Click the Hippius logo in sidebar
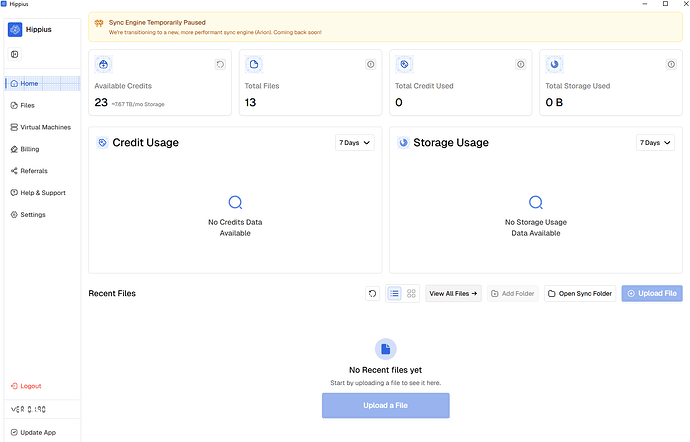The image size is (690, 442). pyautogui.click(x=15, y=30)
